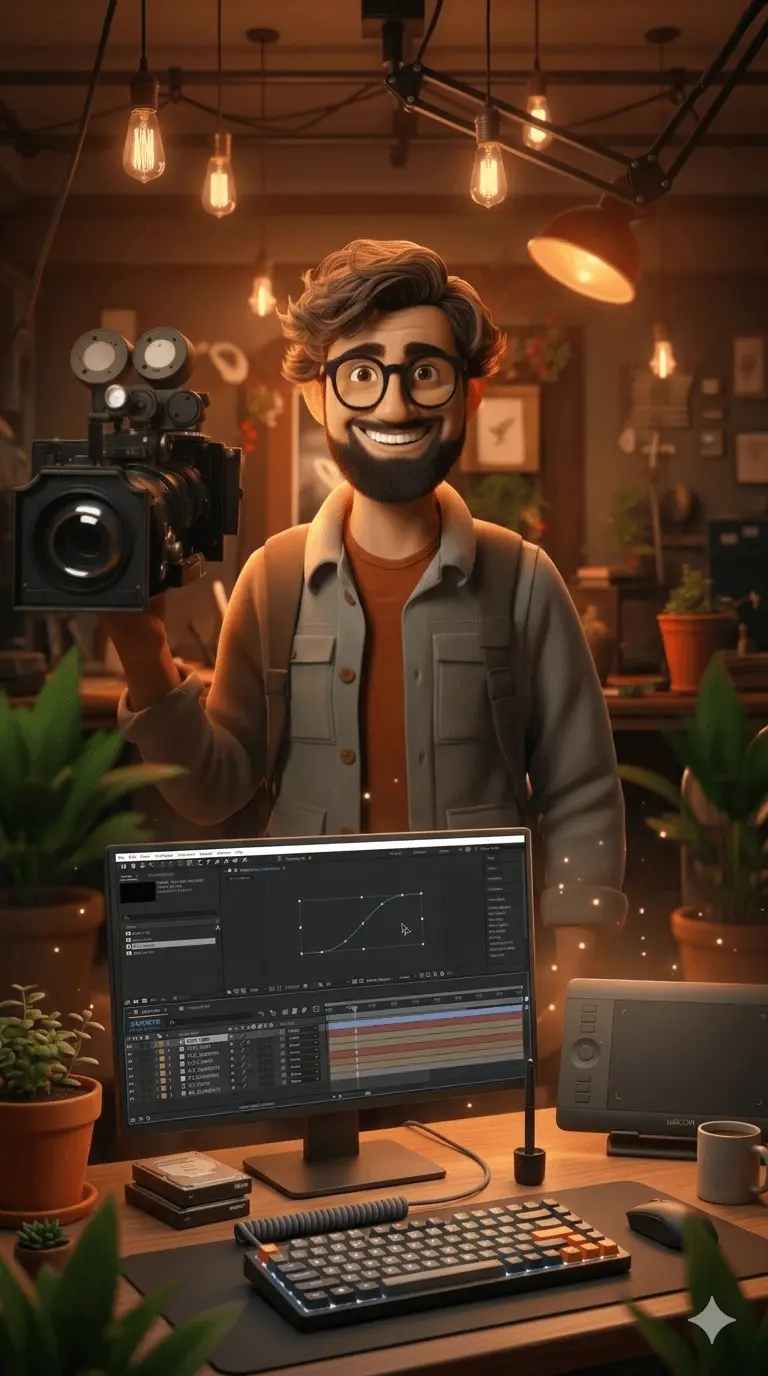Click the black preview thumbnail in the project panel
768x1376 pixels.
point(137,892)
